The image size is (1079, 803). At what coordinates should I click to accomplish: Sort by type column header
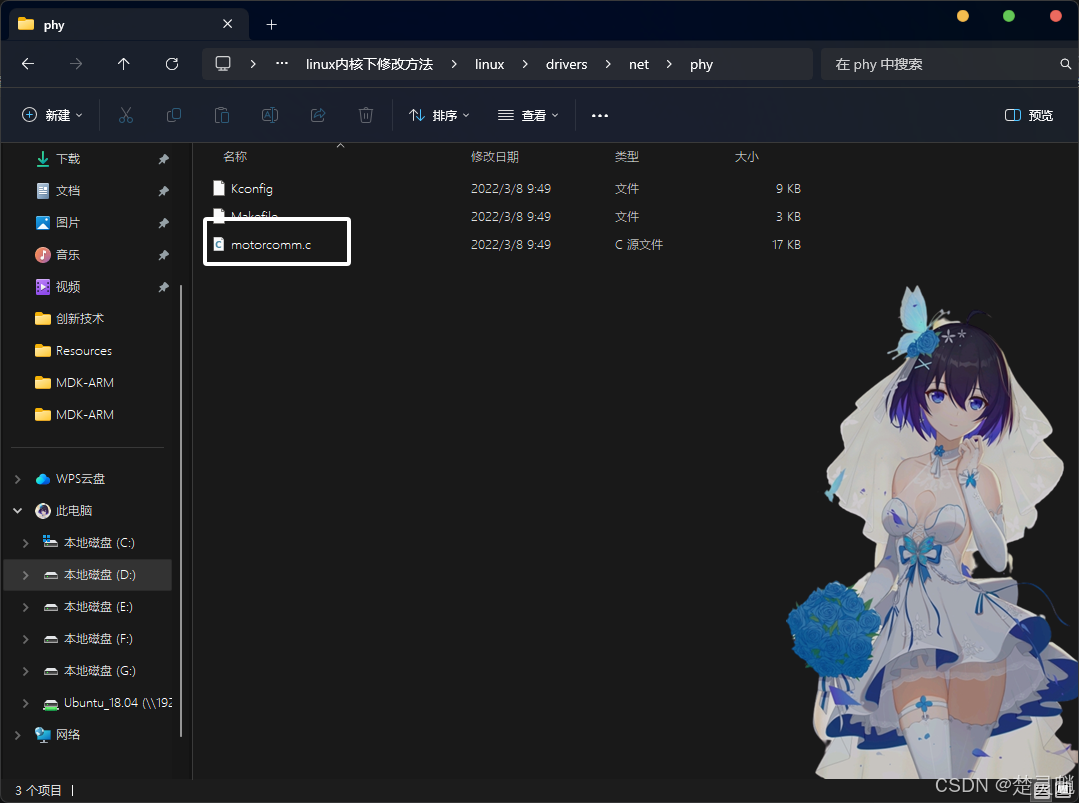[x=627, y=157]
